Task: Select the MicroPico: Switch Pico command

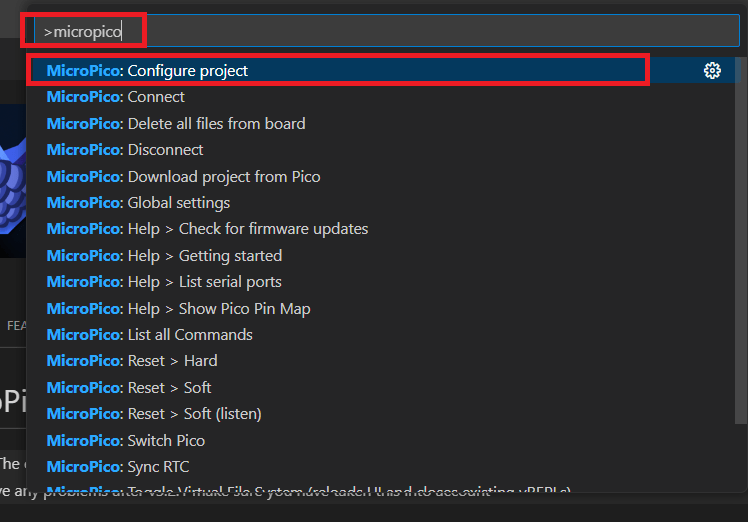Action: coord(125,441)
